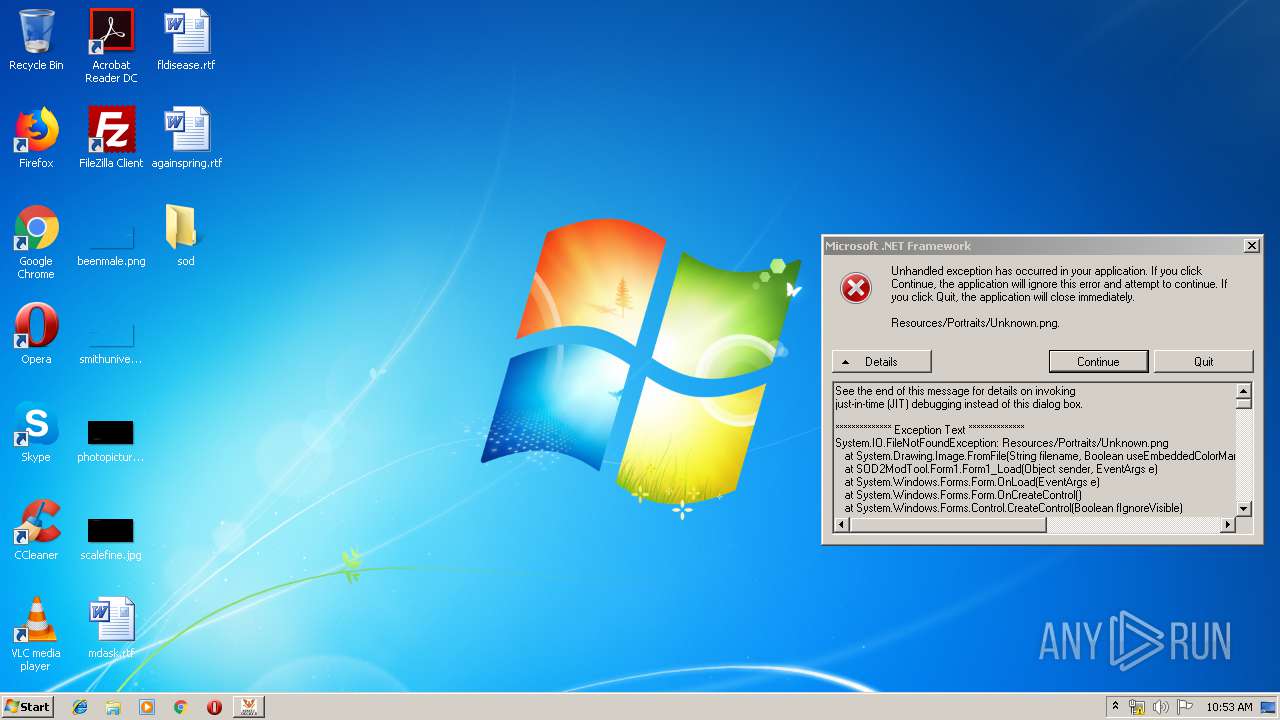Click the 'Exception Text' header line

coord(929,430)
